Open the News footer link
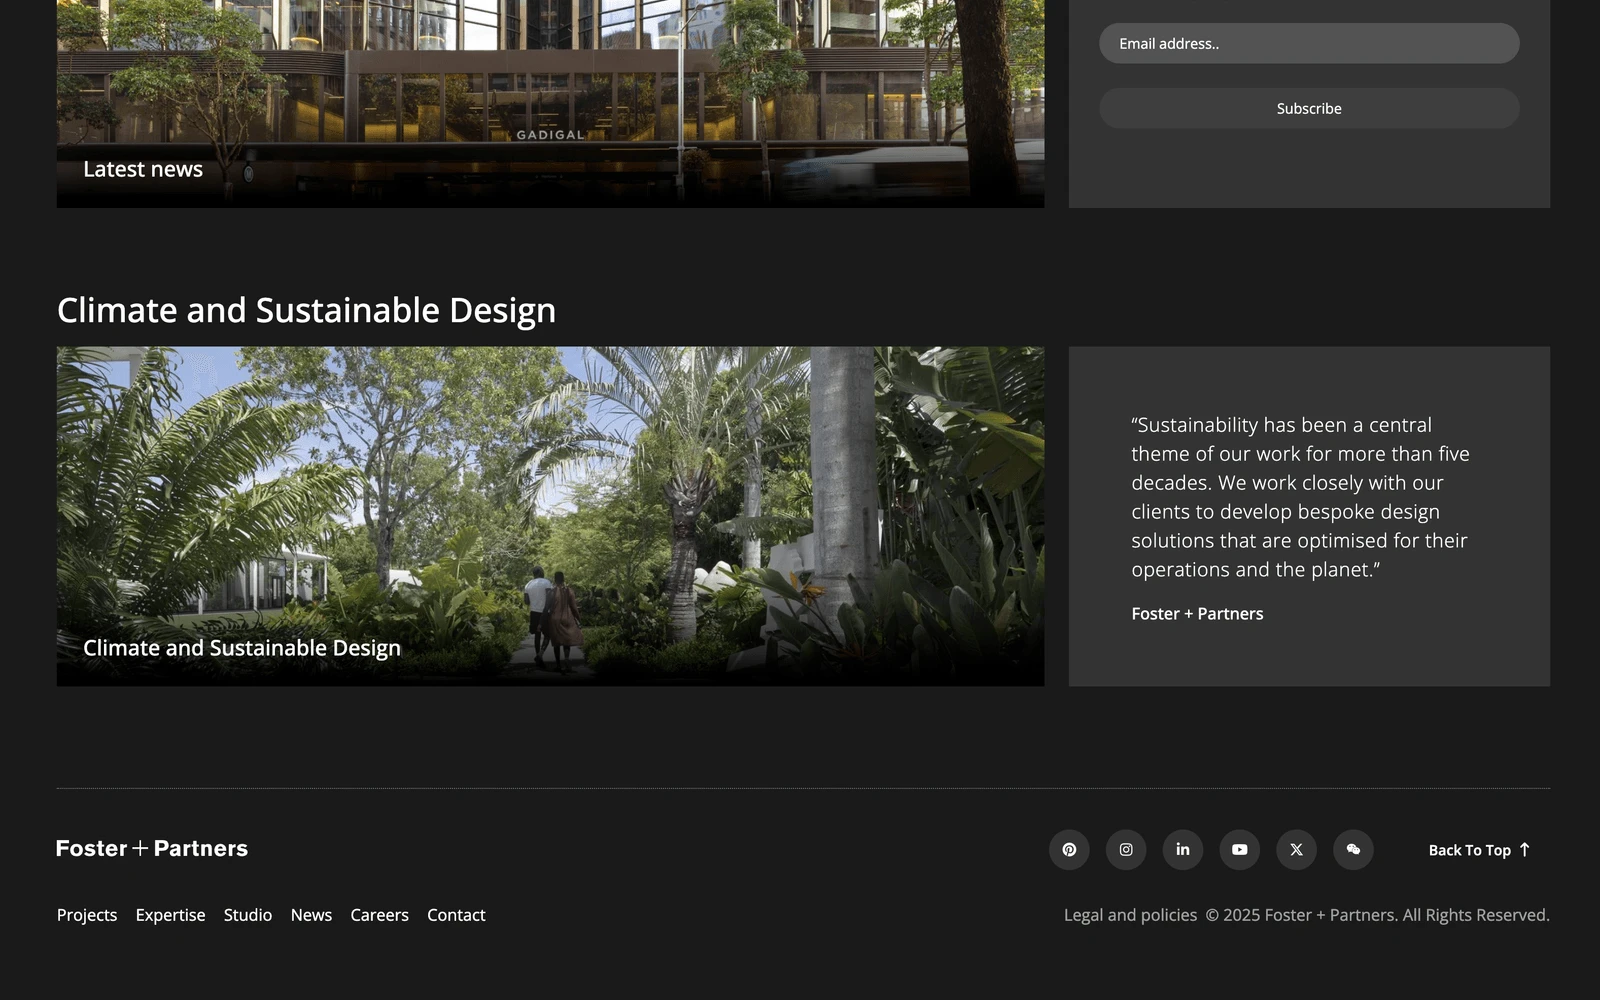Image resolution: width=1600 pixels, height=1000 pixels. pos(311,915)
